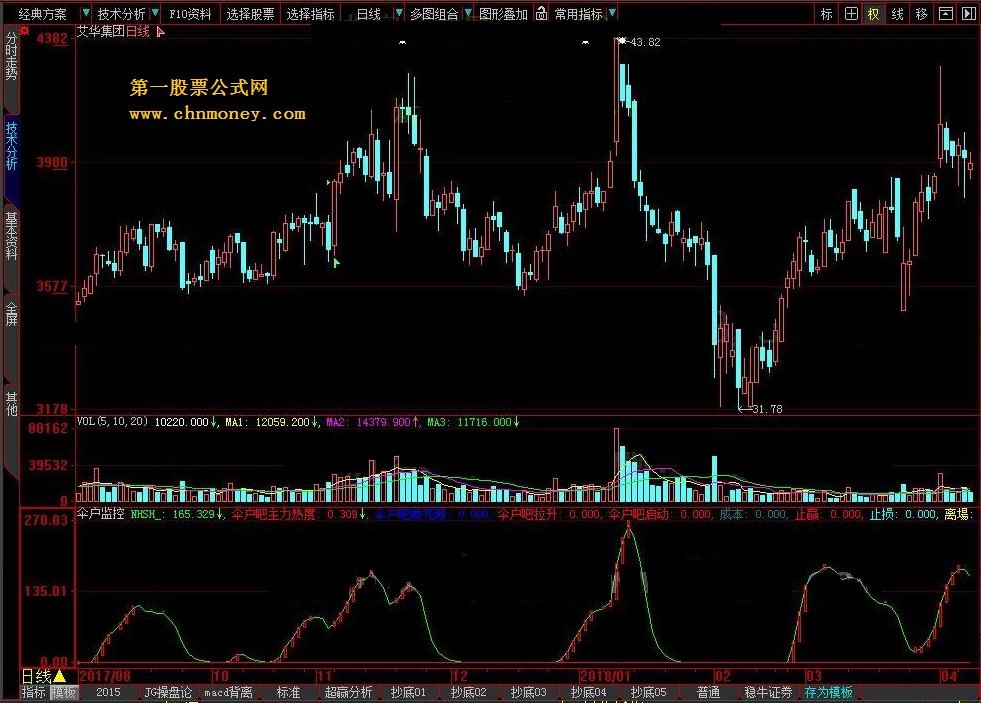Click the MA2: 14379.900 value
Screen dimensions: 981x703
coord(372,422)
